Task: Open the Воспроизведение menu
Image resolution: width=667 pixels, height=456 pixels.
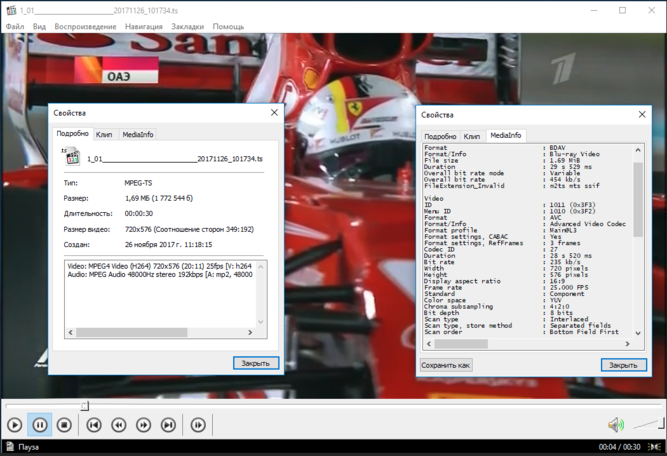Action: 85,26
